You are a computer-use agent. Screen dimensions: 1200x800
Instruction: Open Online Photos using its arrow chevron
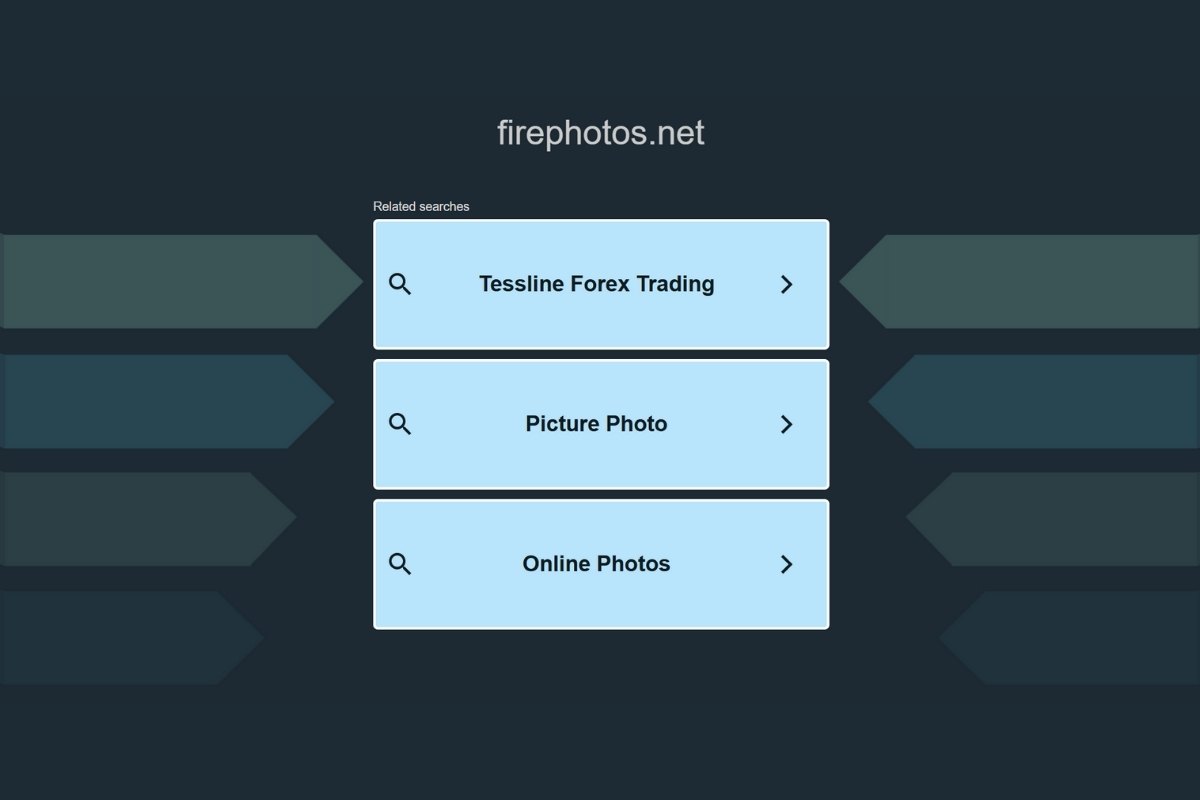click(x=786, y=564)
